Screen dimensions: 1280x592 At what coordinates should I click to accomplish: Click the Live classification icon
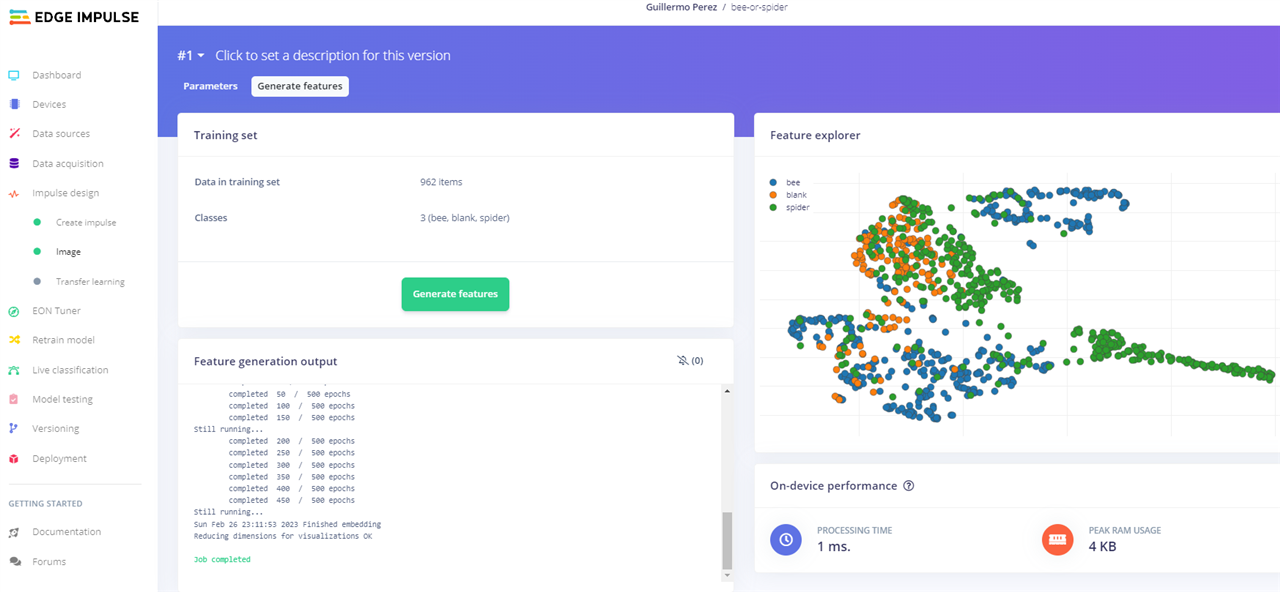pyautogui.click(x=14, y=370)
